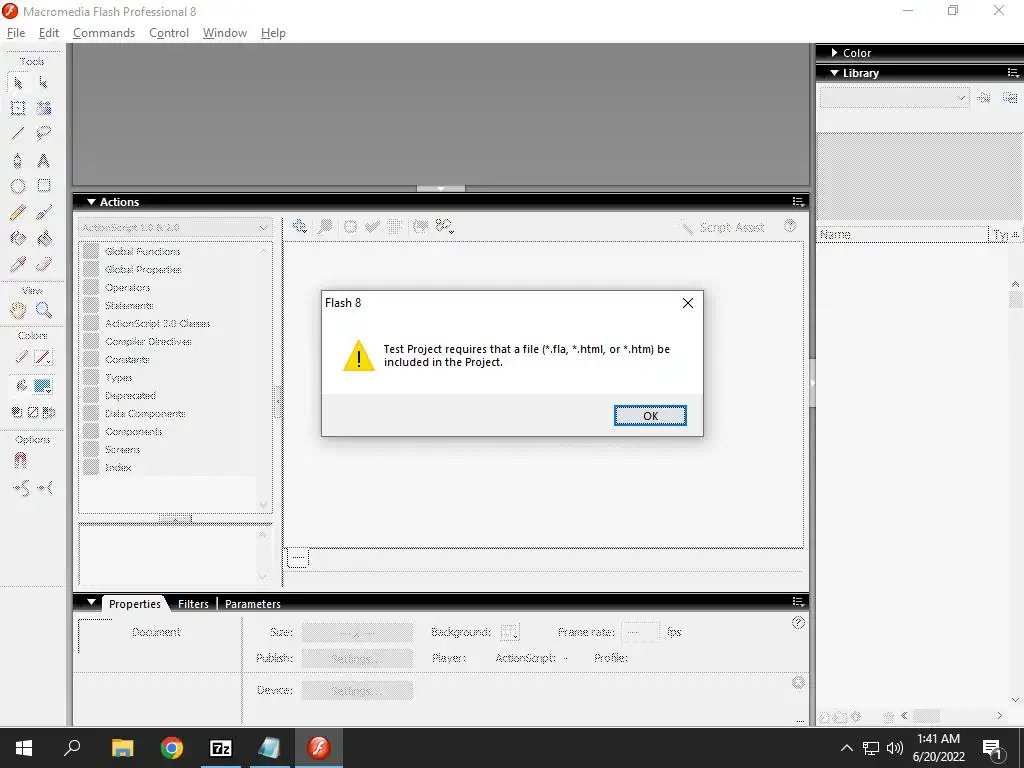Select the Line tool
The width and height of the screenshot is (1024, 768).
pyautogui.click(x=18, y=134)
